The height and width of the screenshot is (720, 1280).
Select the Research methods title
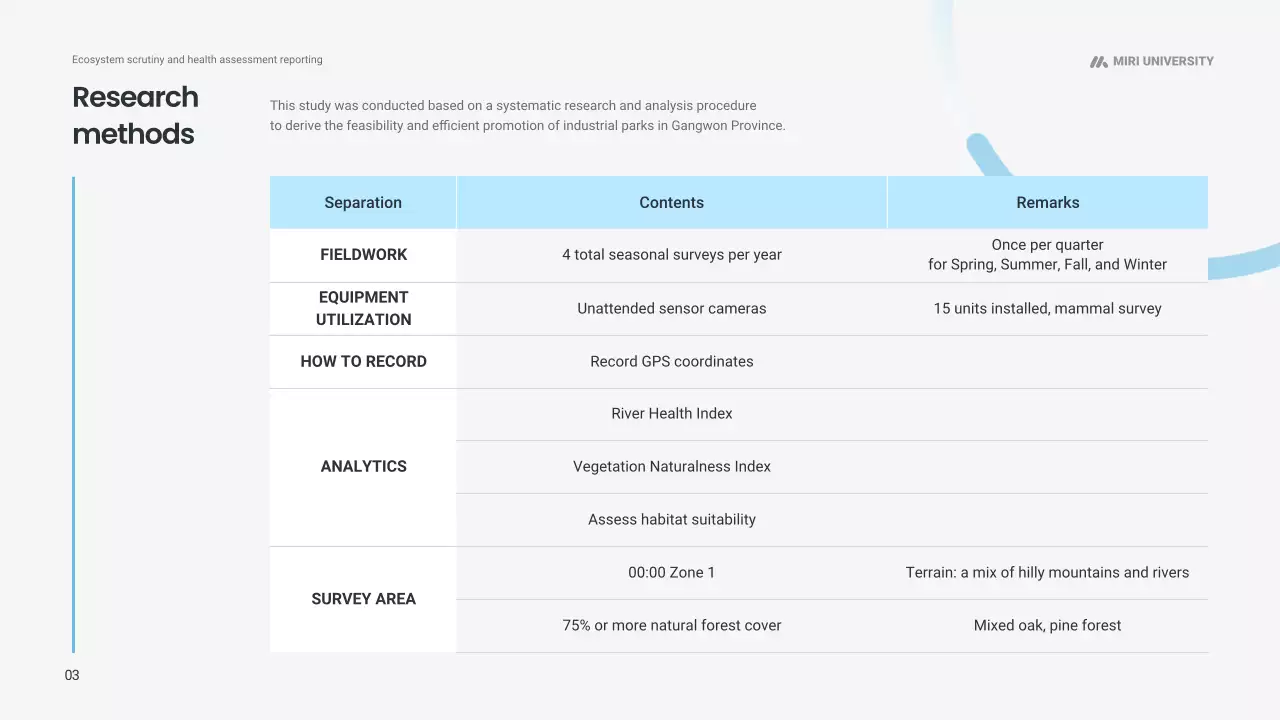pyautogui.click(x=135, y=115)
